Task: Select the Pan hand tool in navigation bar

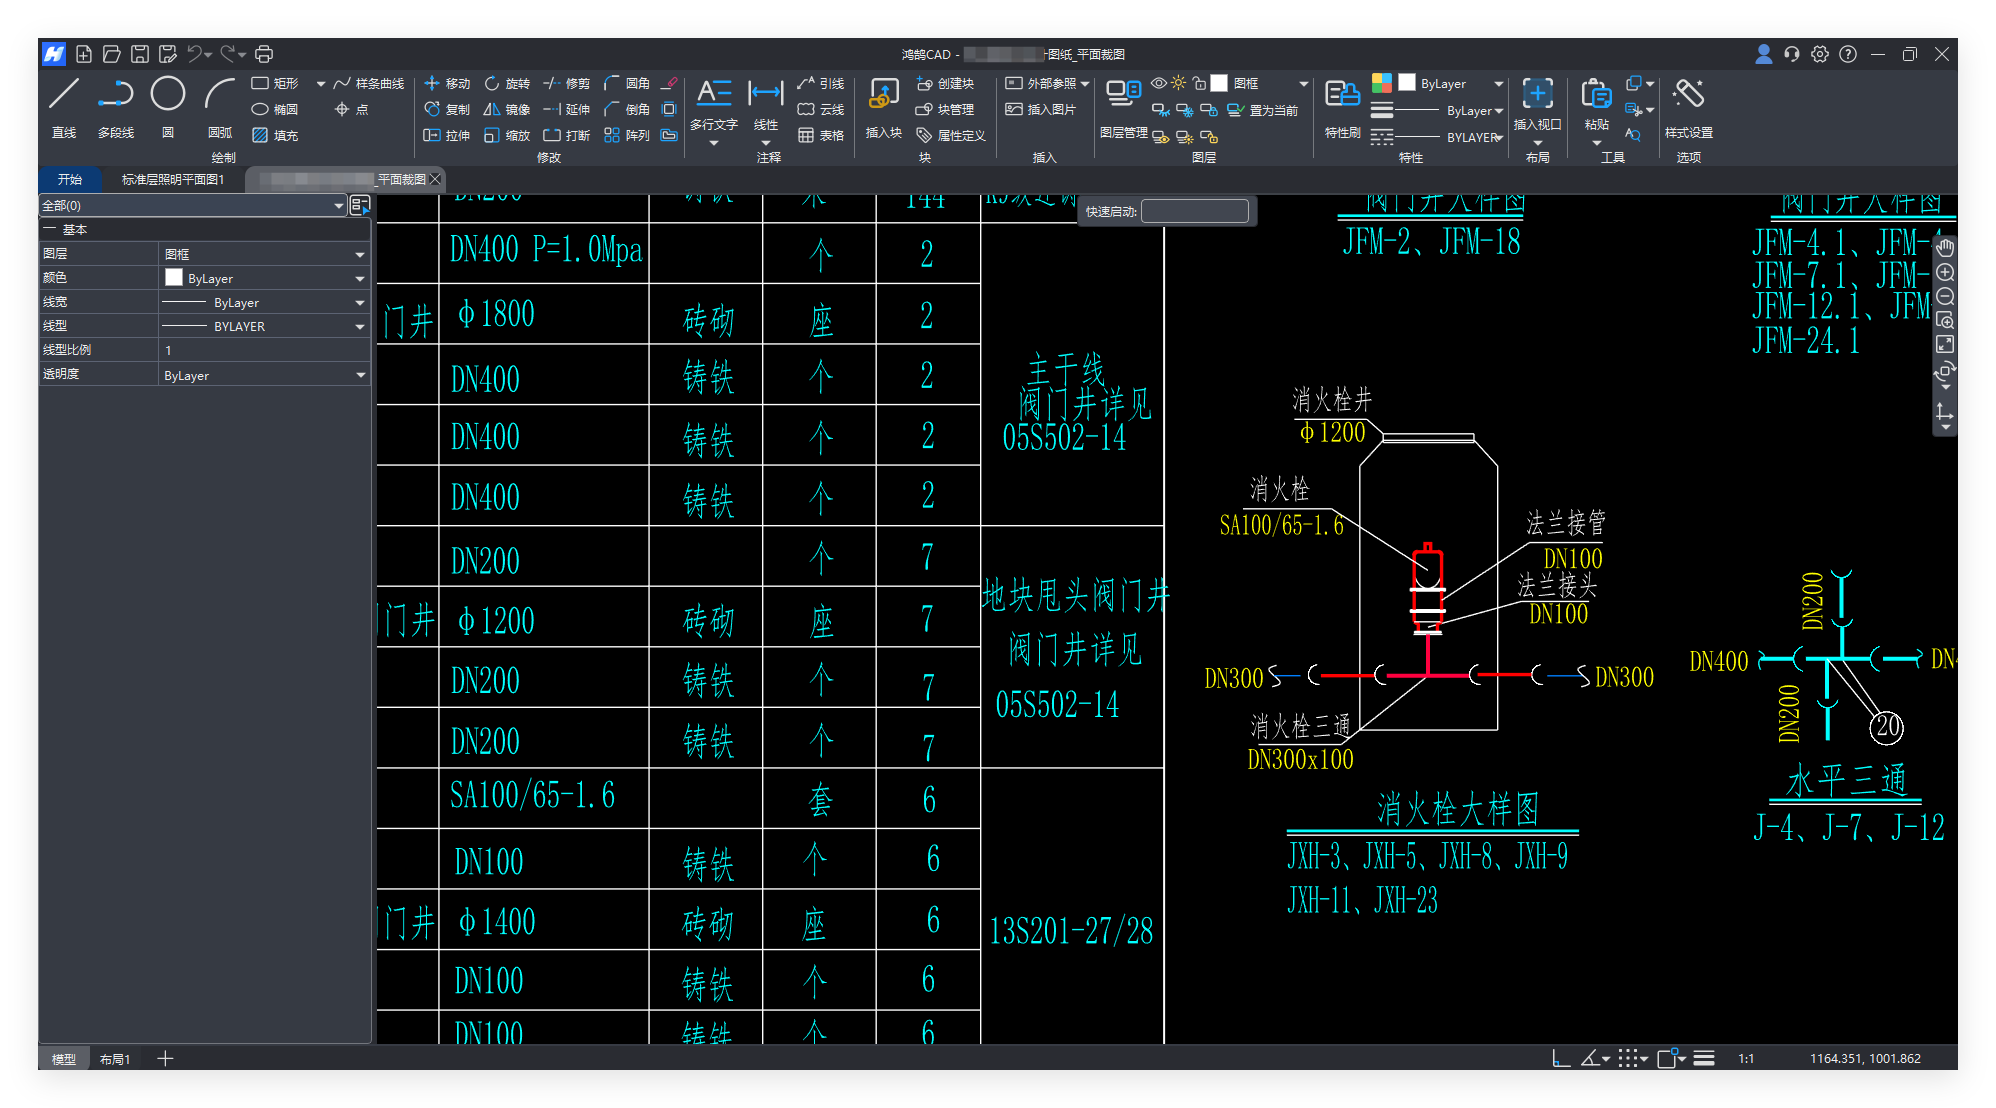Action: pos(1945,248)
